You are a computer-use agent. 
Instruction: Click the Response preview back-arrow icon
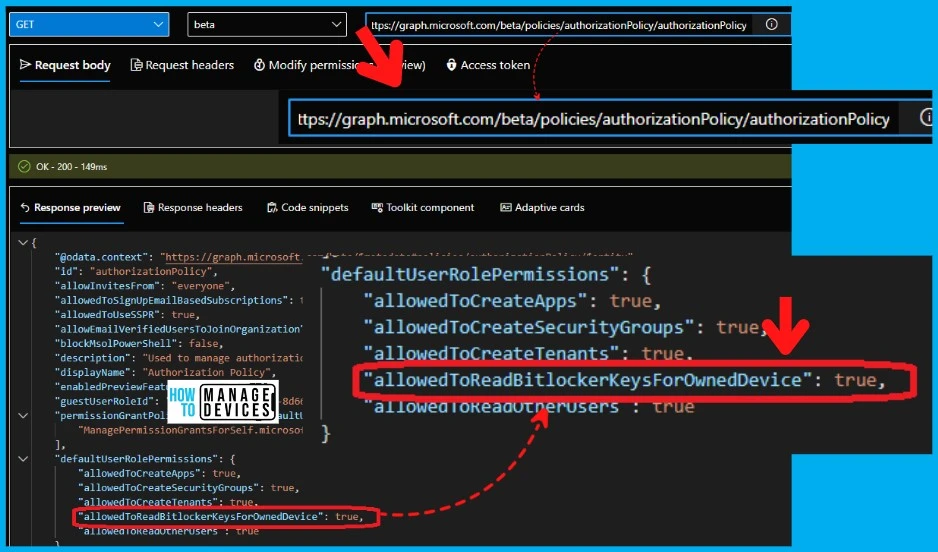[25, 208]
